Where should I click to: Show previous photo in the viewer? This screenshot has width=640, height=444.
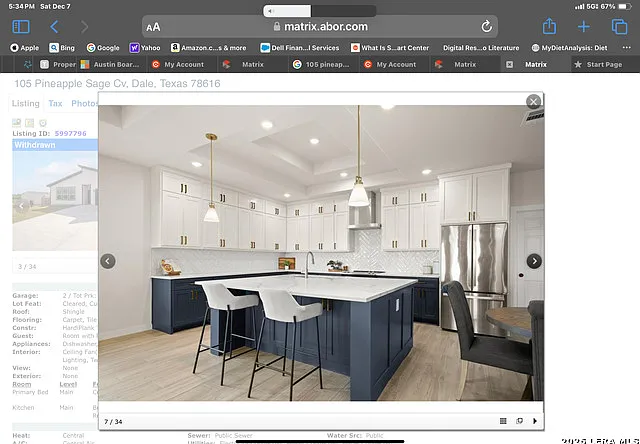click(x=108, y=261)
